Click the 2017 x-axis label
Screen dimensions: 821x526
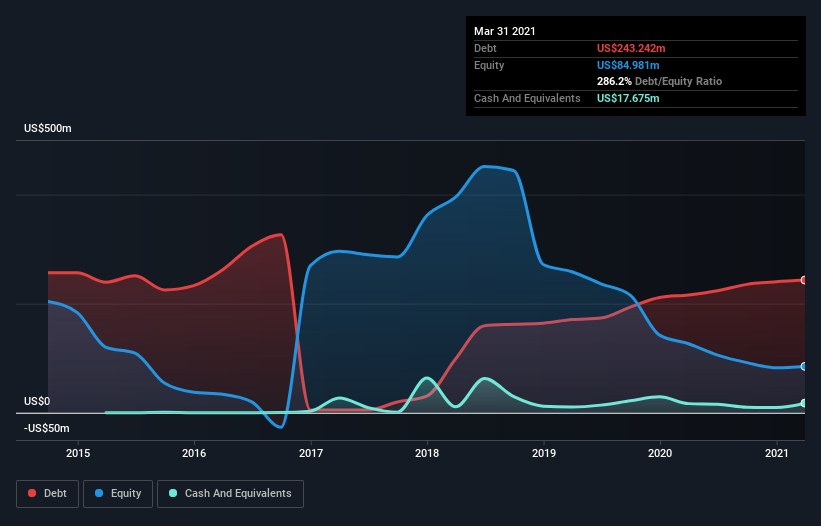311,453
